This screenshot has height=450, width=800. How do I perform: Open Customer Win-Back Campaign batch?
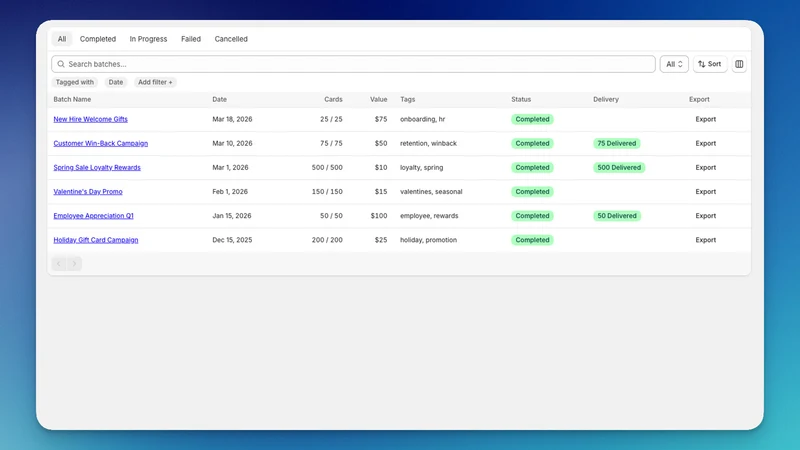point(101,143)
